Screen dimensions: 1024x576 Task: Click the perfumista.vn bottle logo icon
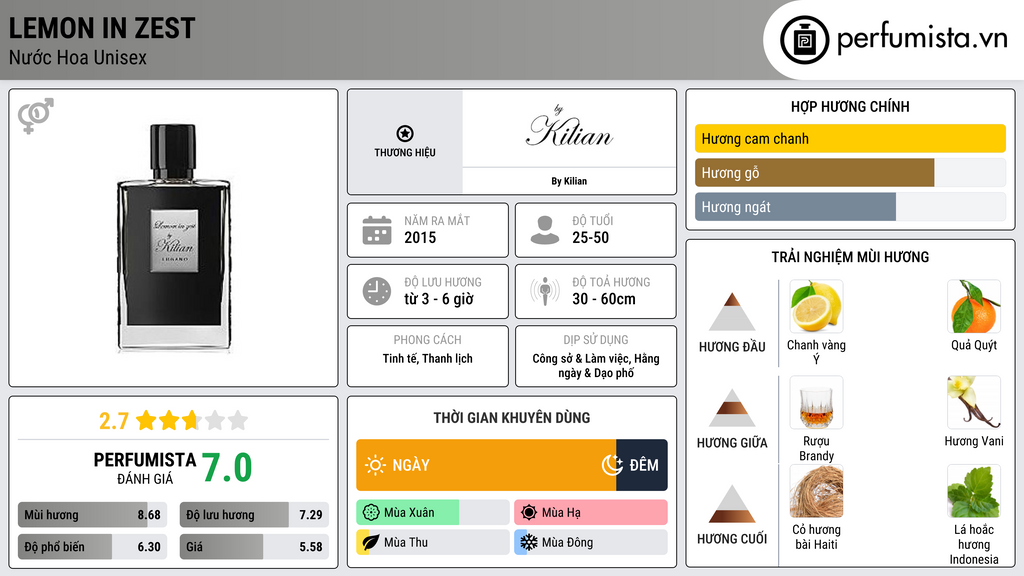point(802,39)
